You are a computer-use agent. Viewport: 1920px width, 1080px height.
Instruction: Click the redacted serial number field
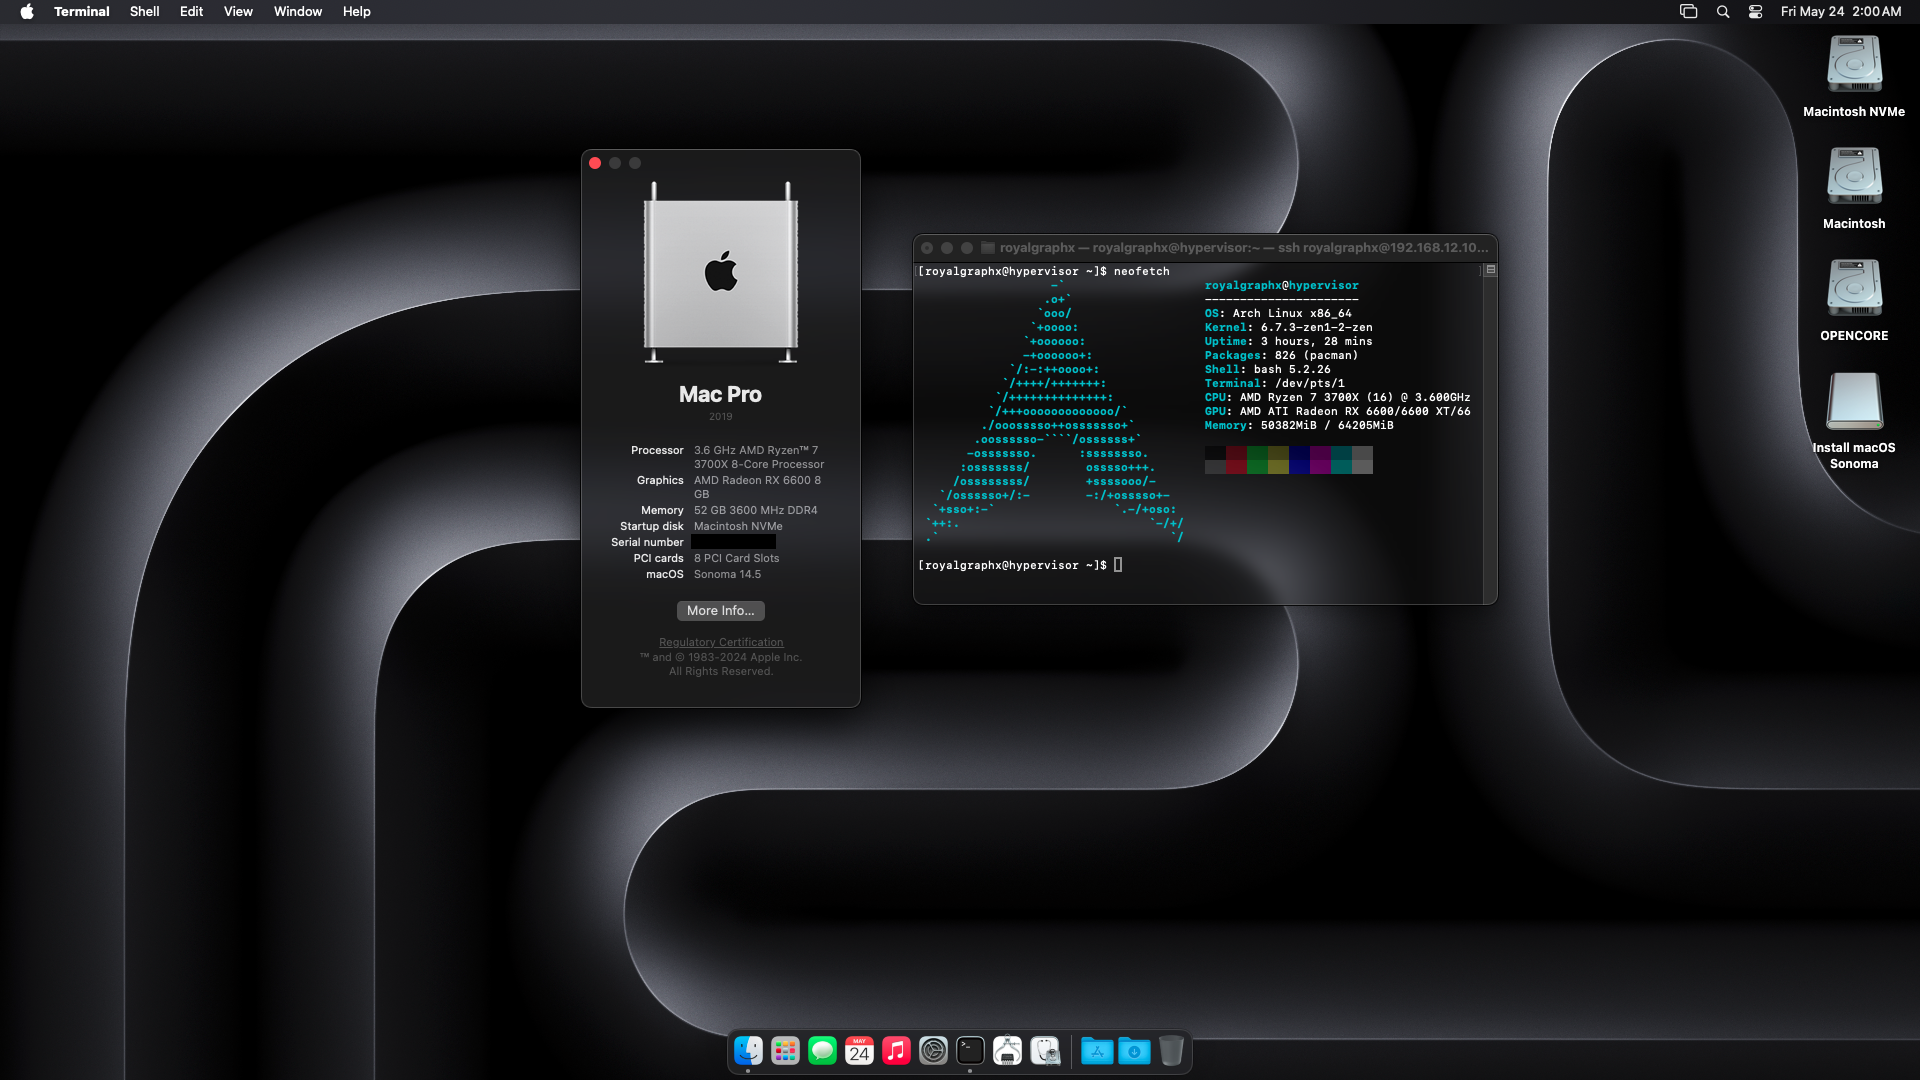coord(733,542)
